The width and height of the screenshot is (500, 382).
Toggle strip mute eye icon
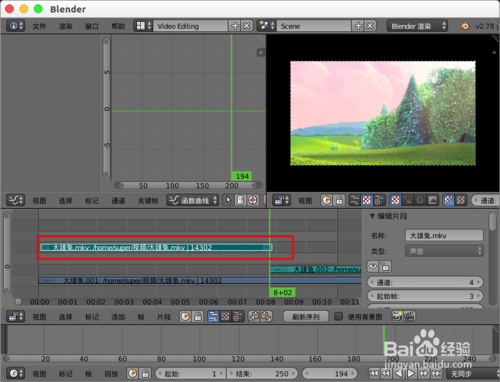373,266
